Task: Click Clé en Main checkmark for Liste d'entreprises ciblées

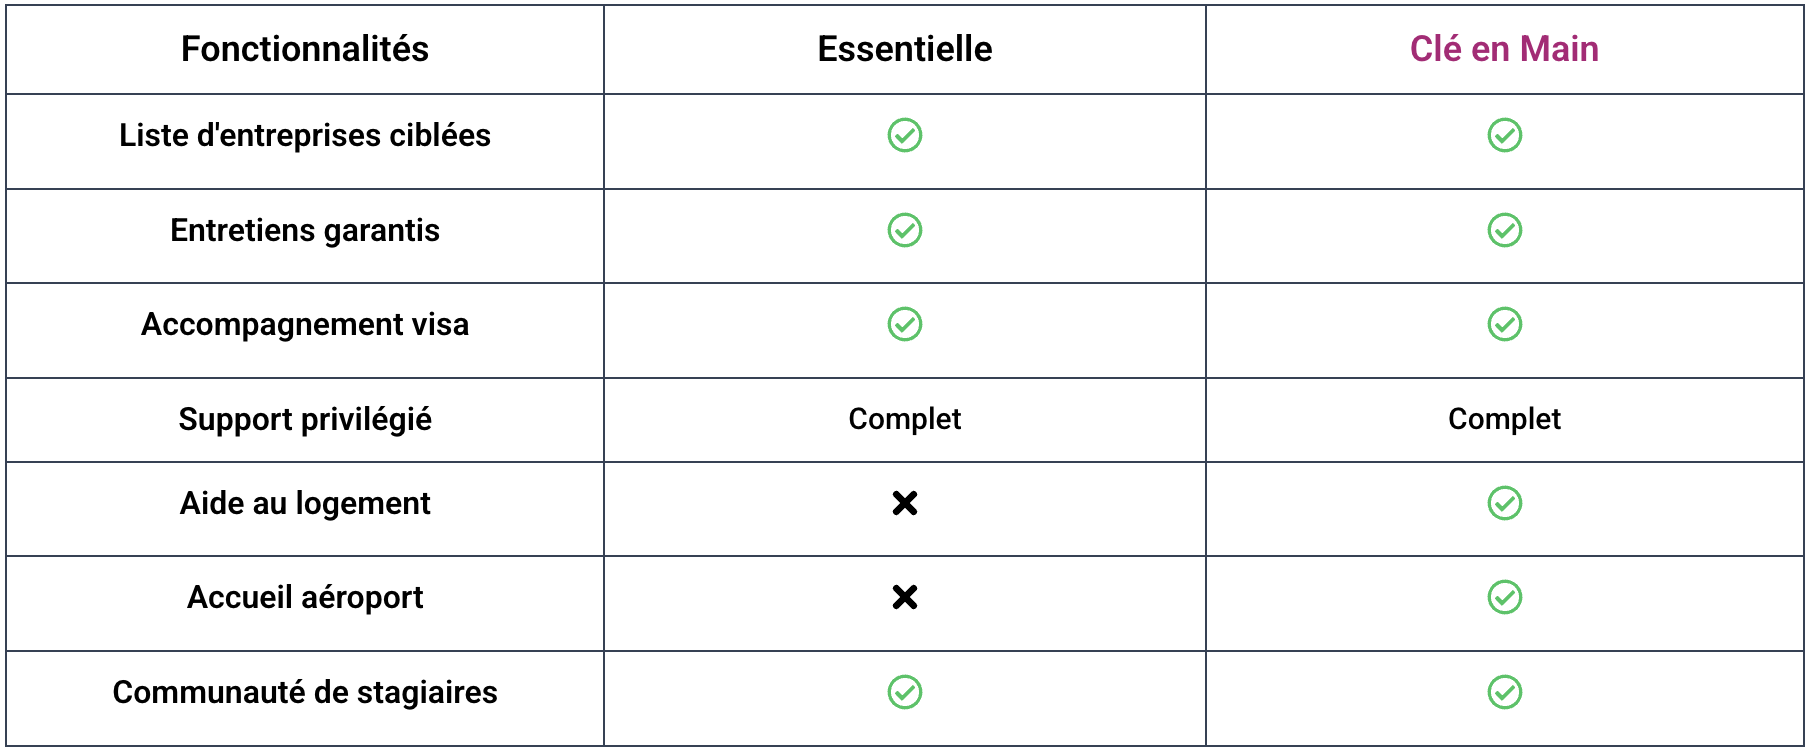Action: pyautogui.click(x=1504, y=135)
